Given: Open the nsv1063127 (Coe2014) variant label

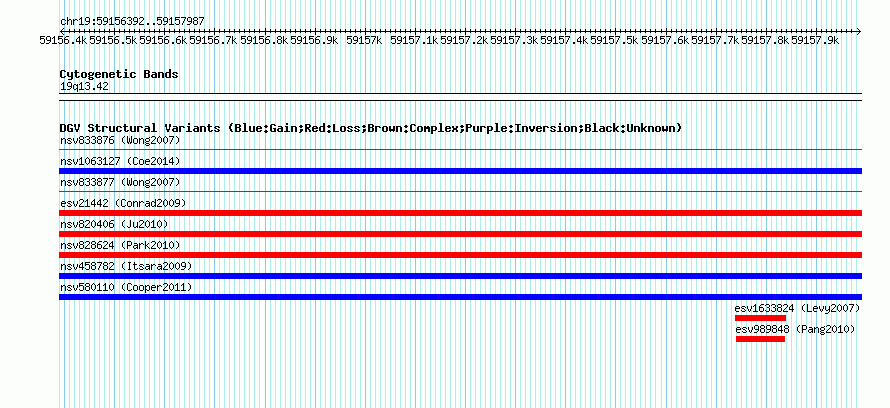Looking at the screenshot, I should coord(120,161).
